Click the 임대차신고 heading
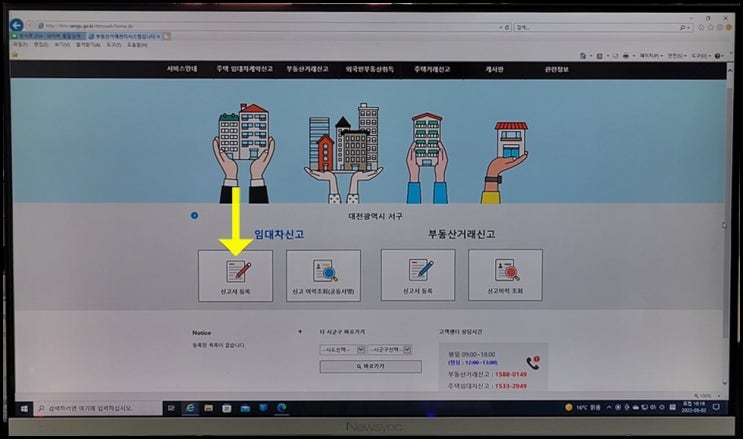743x439 pixels. [279, 234]
